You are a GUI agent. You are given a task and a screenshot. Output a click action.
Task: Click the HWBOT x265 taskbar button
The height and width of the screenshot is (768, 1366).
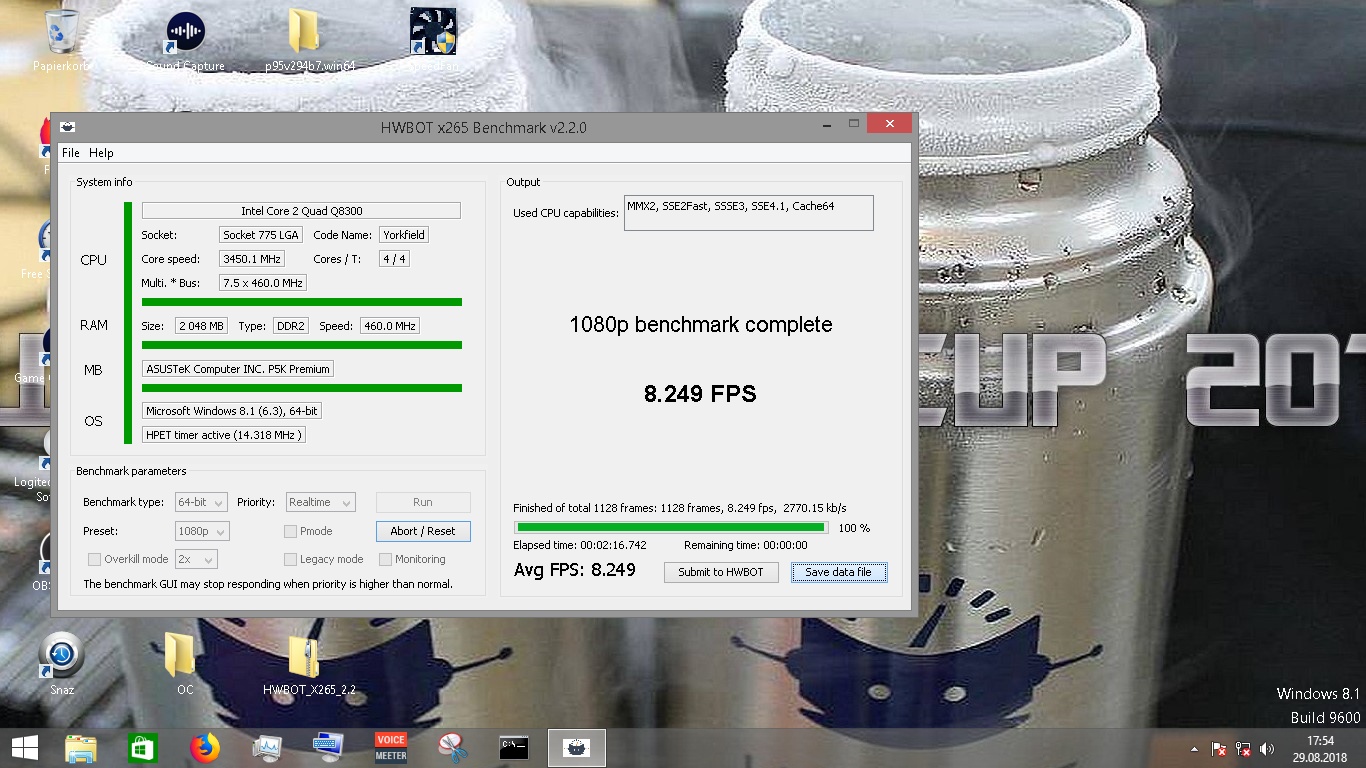[577, 748]
